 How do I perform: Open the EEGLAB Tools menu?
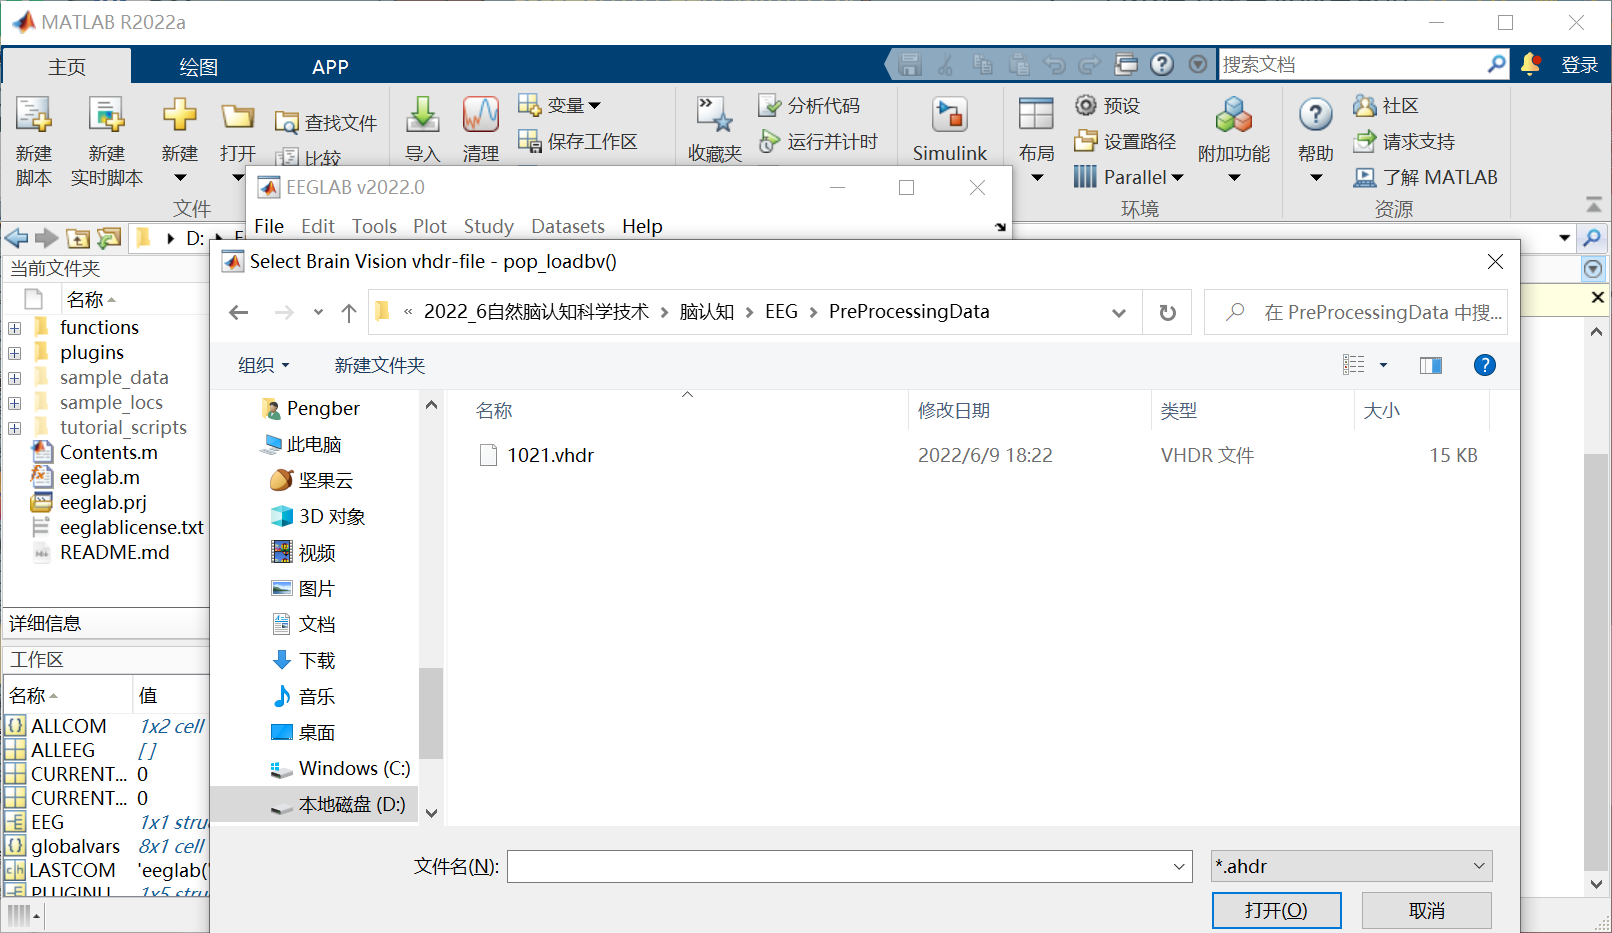pos(374,226)
